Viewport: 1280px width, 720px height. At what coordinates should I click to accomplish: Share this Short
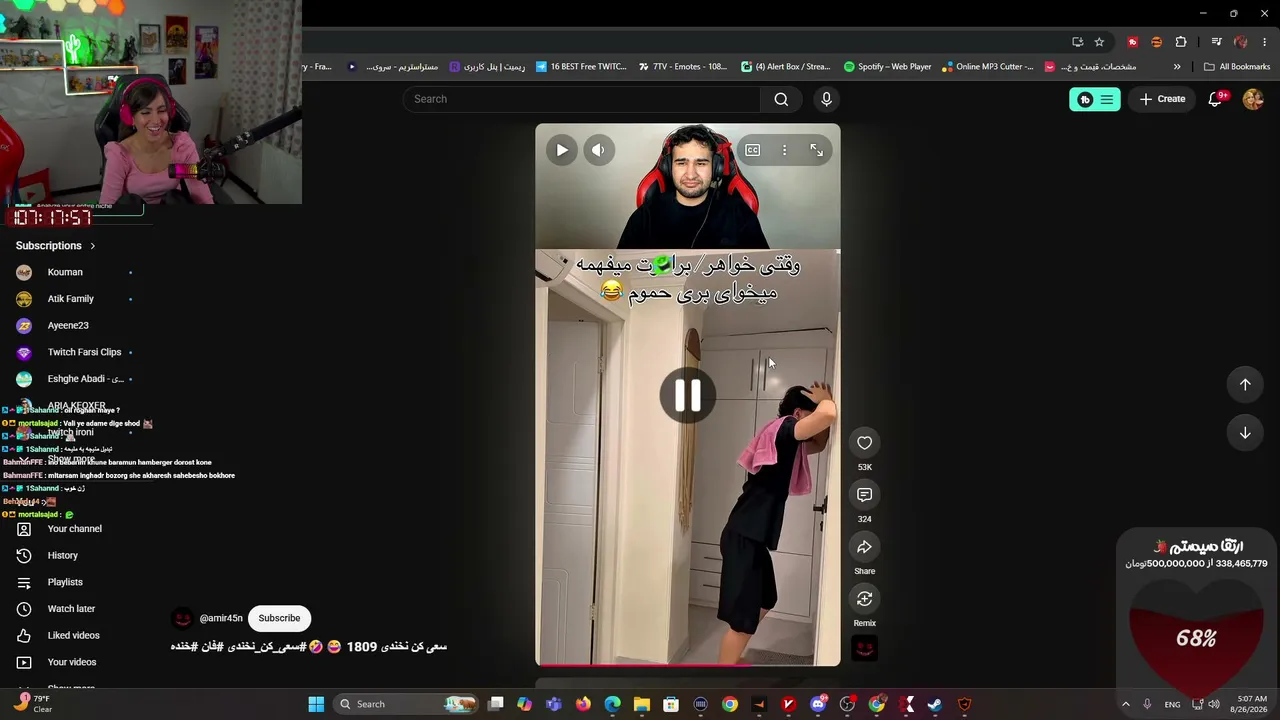865,547
